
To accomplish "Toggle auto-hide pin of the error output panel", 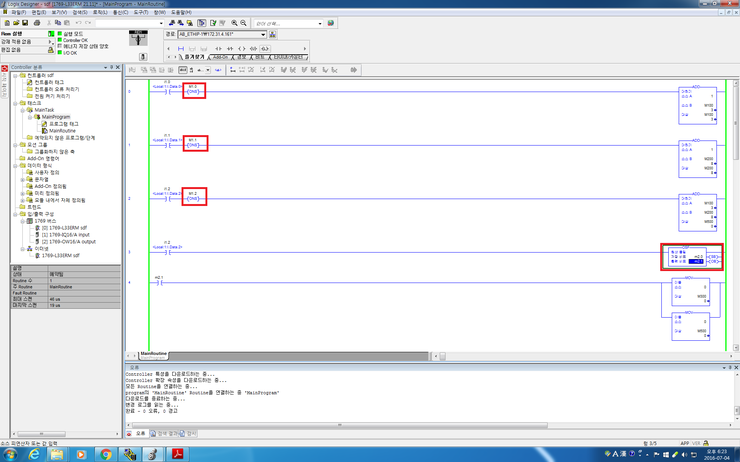I will pyautogui.click(x=730, y=367).
